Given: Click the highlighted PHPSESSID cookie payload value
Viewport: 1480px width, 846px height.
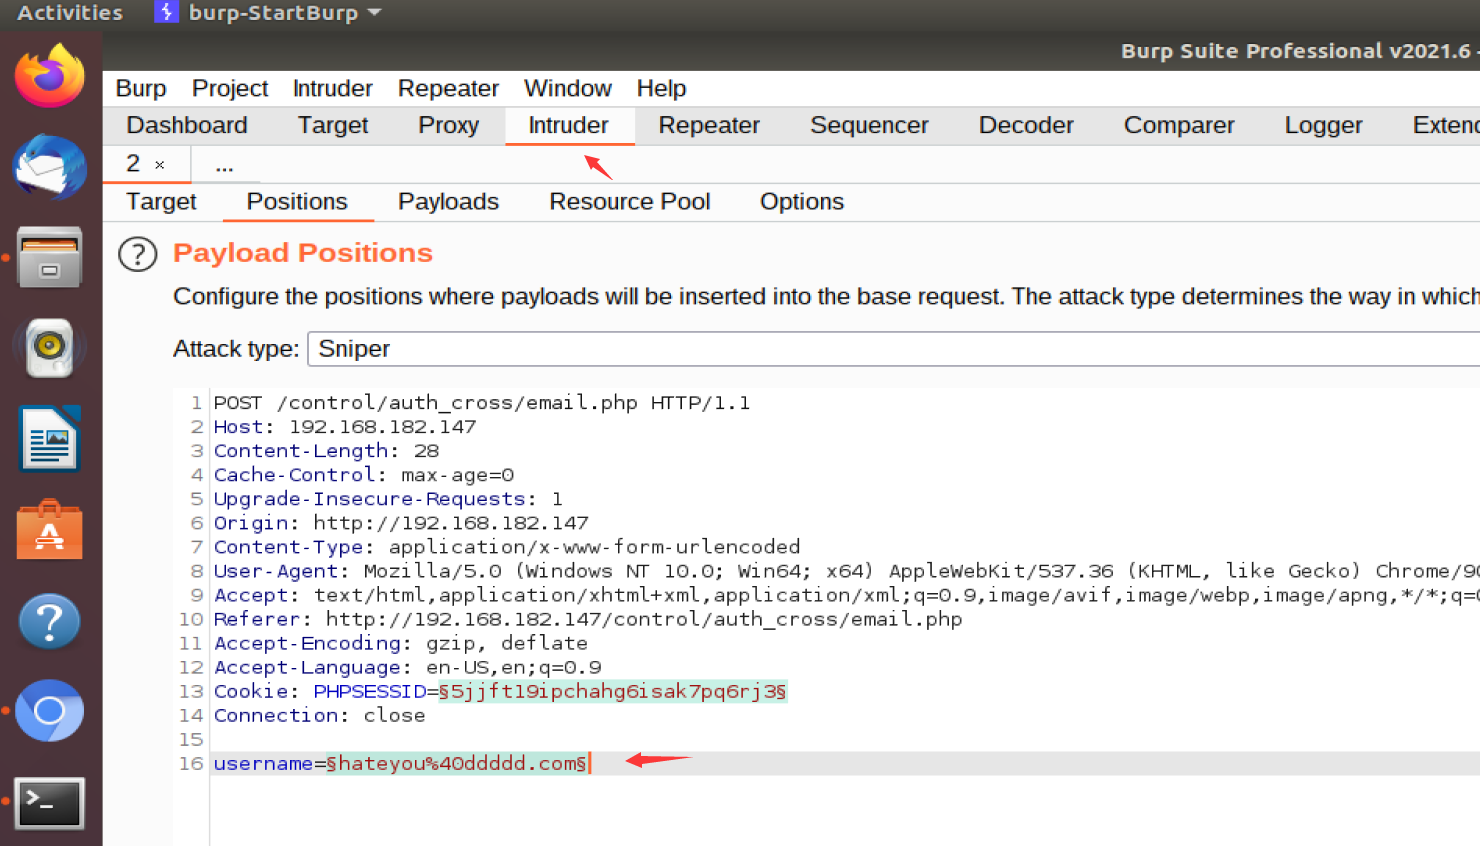Looking at the screenshot, I should pyautogui.click(x=613, y=691).
